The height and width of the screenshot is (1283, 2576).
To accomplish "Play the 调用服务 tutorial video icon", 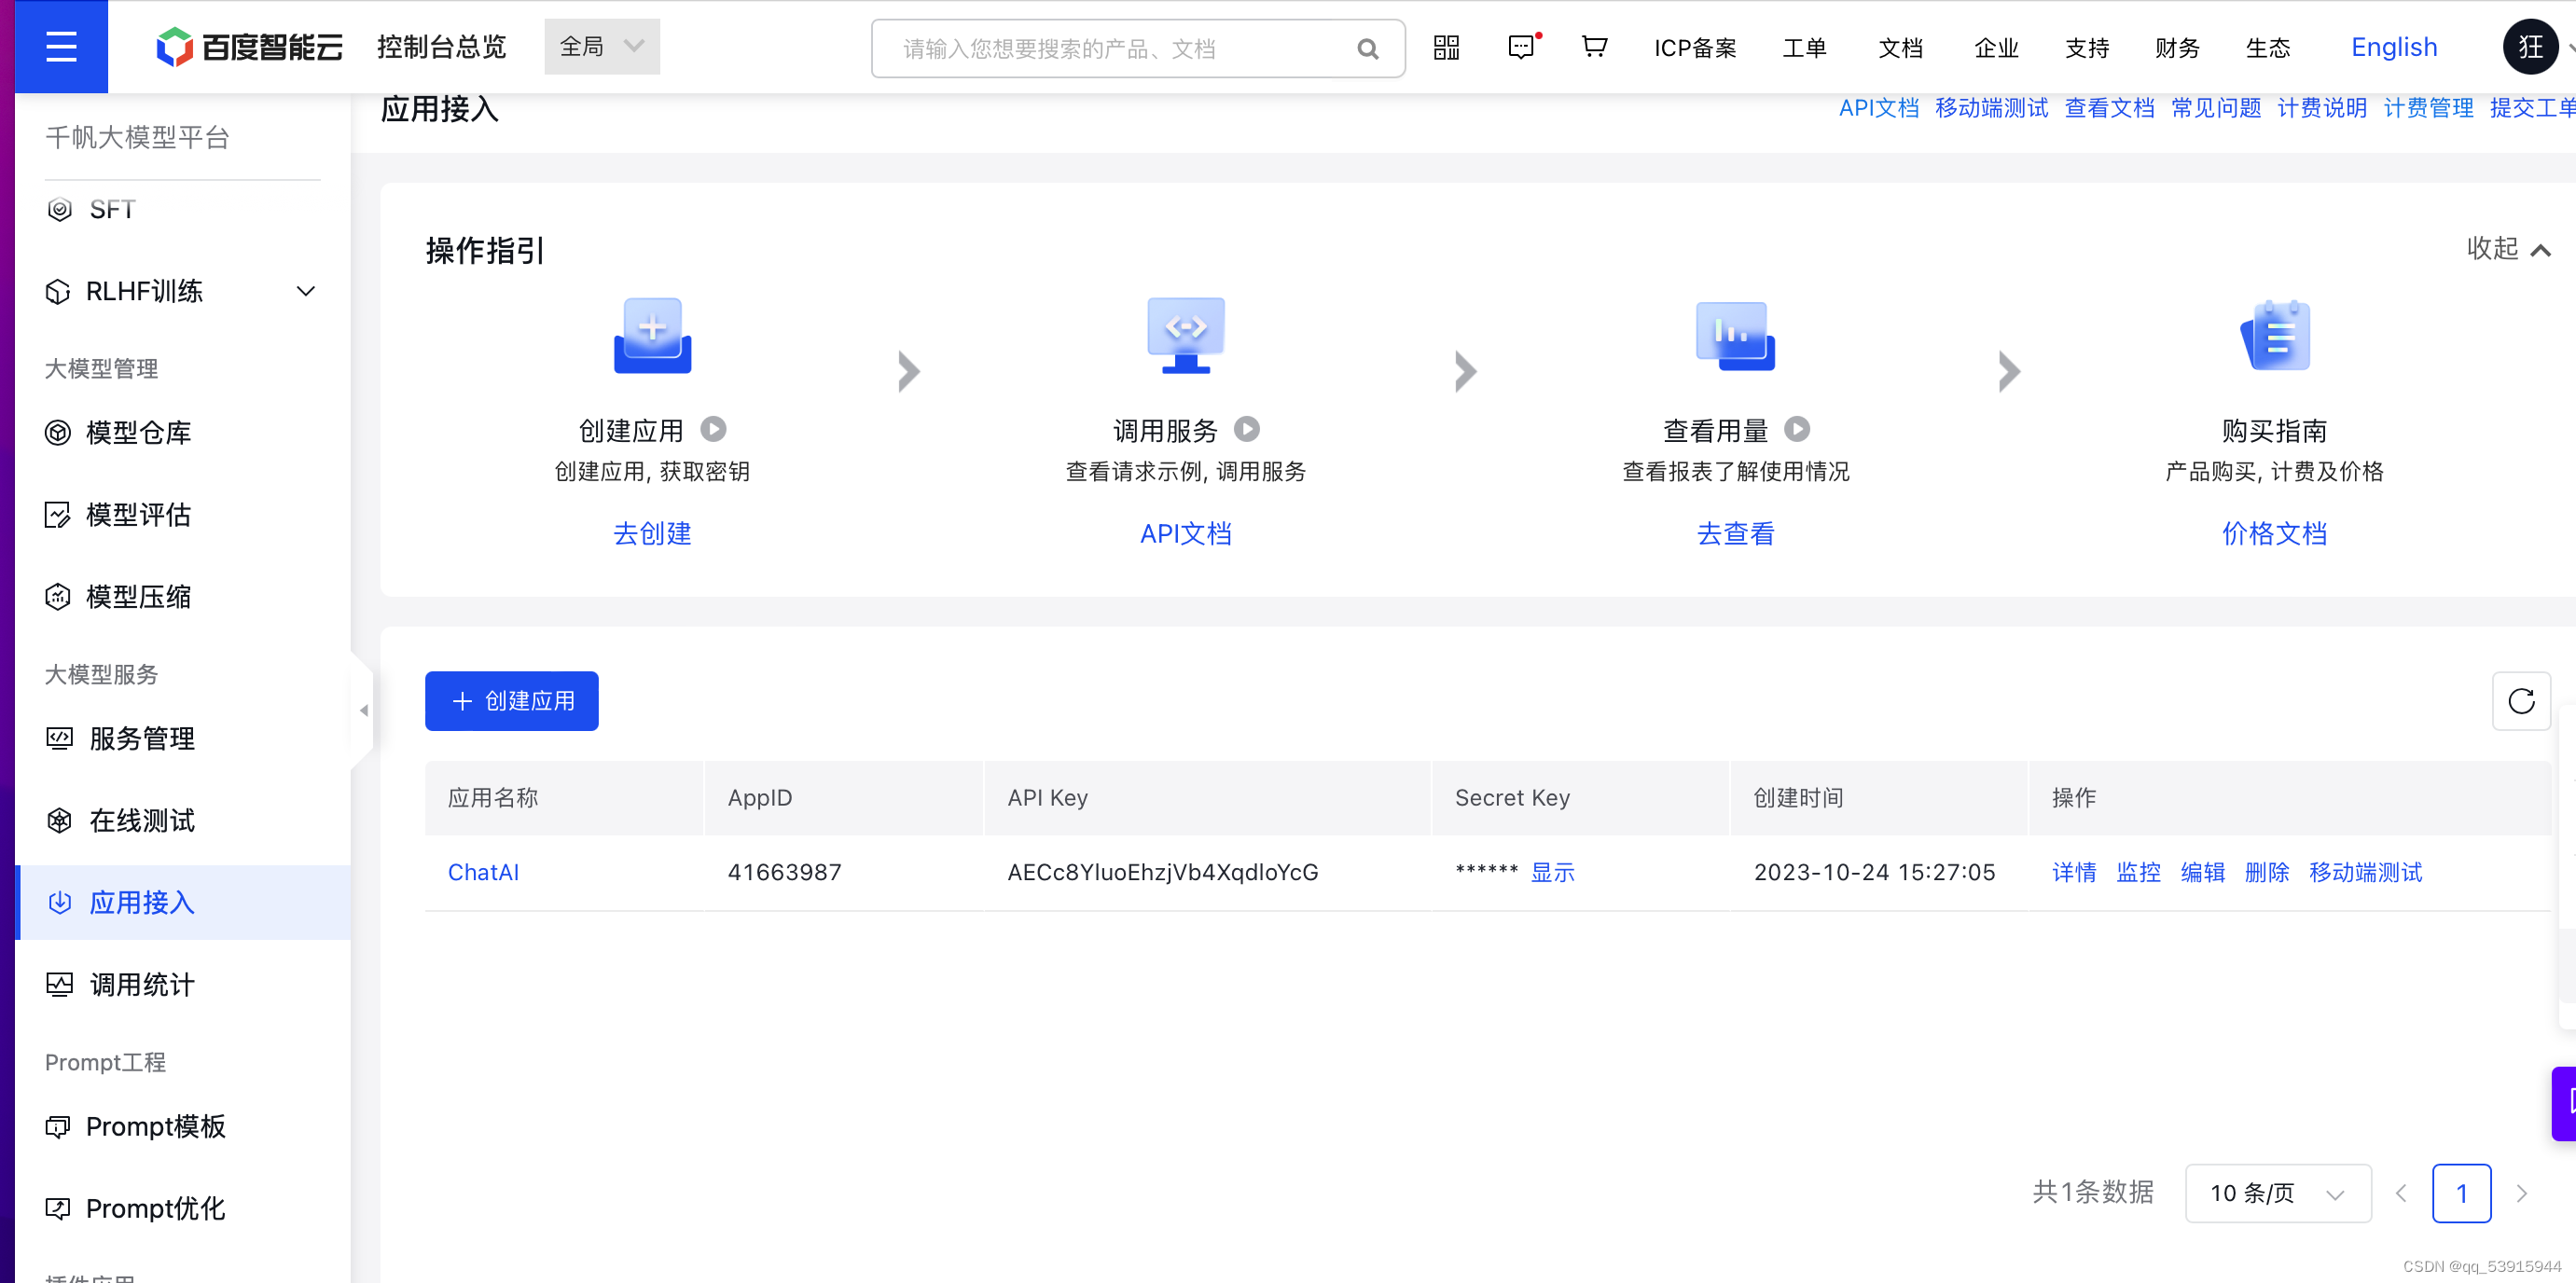I will point(1246,430).
